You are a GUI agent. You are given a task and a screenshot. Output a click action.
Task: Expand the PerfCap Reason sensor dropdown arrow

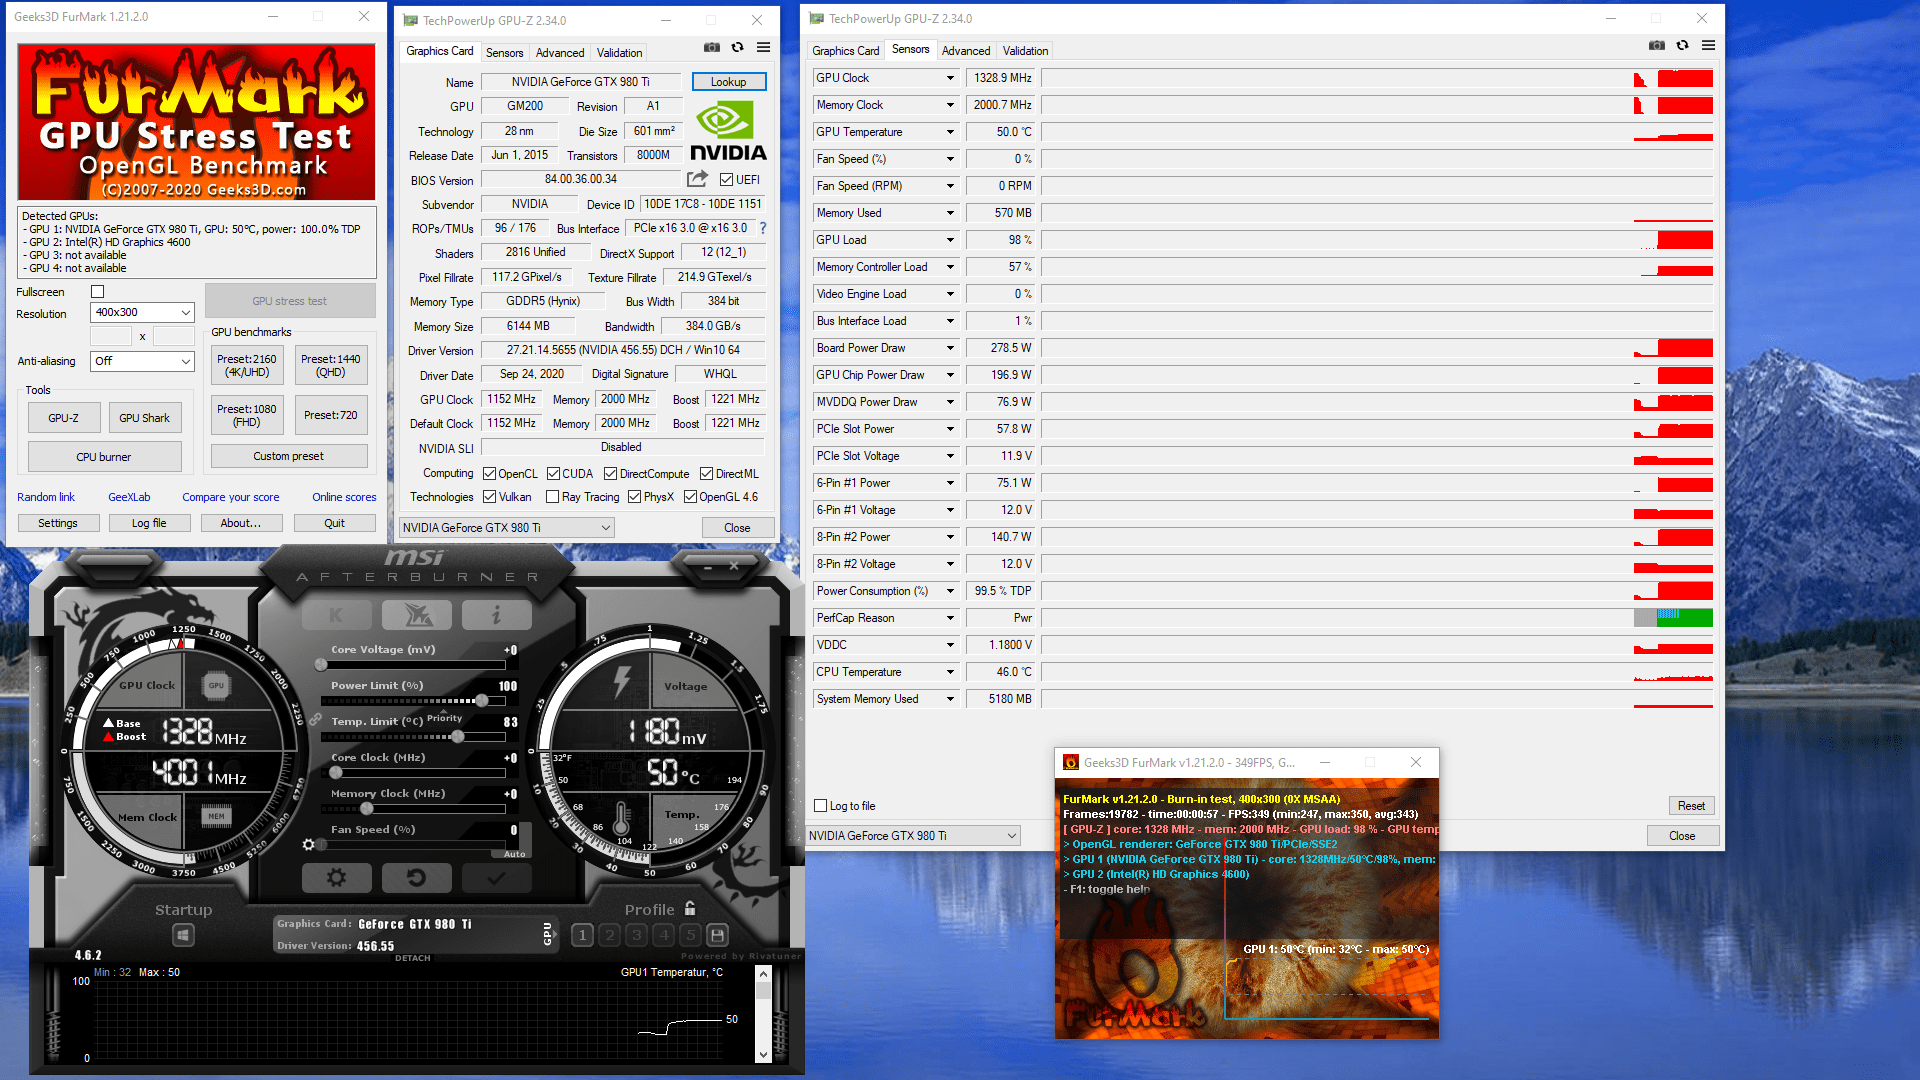[x=950, y=618]
